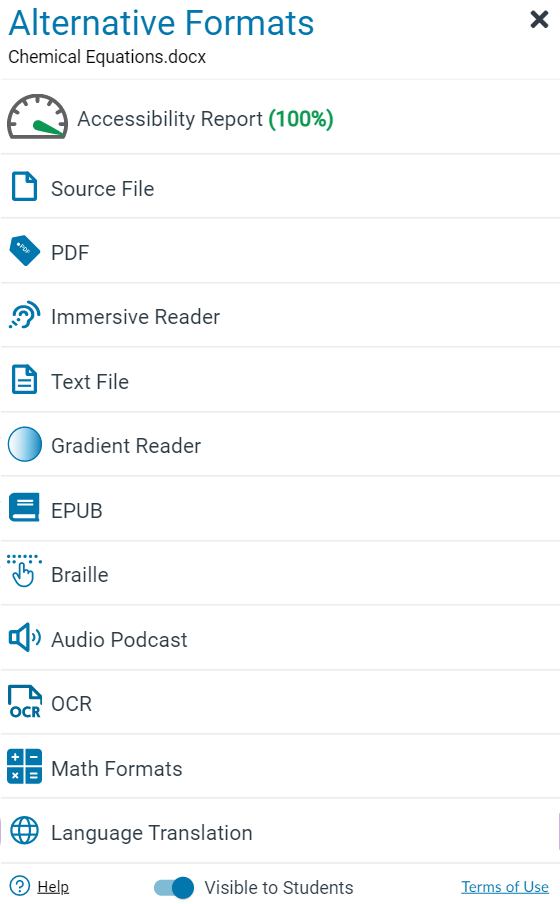Open the Help link

tap(53, 887)
